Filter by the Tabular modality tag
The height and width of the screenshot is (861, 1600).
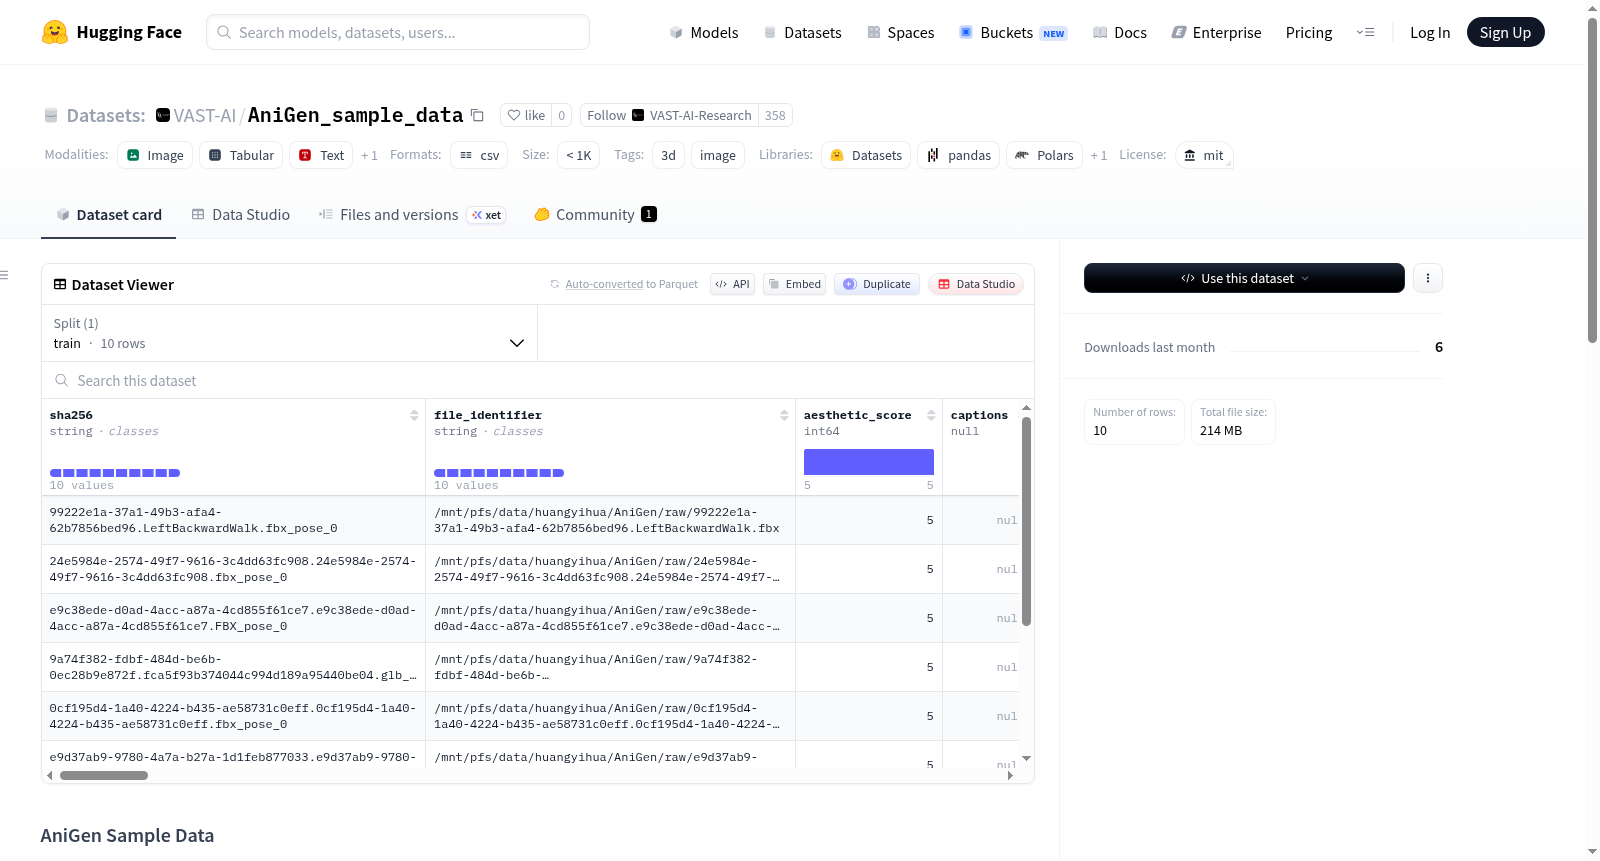point(241,156)
